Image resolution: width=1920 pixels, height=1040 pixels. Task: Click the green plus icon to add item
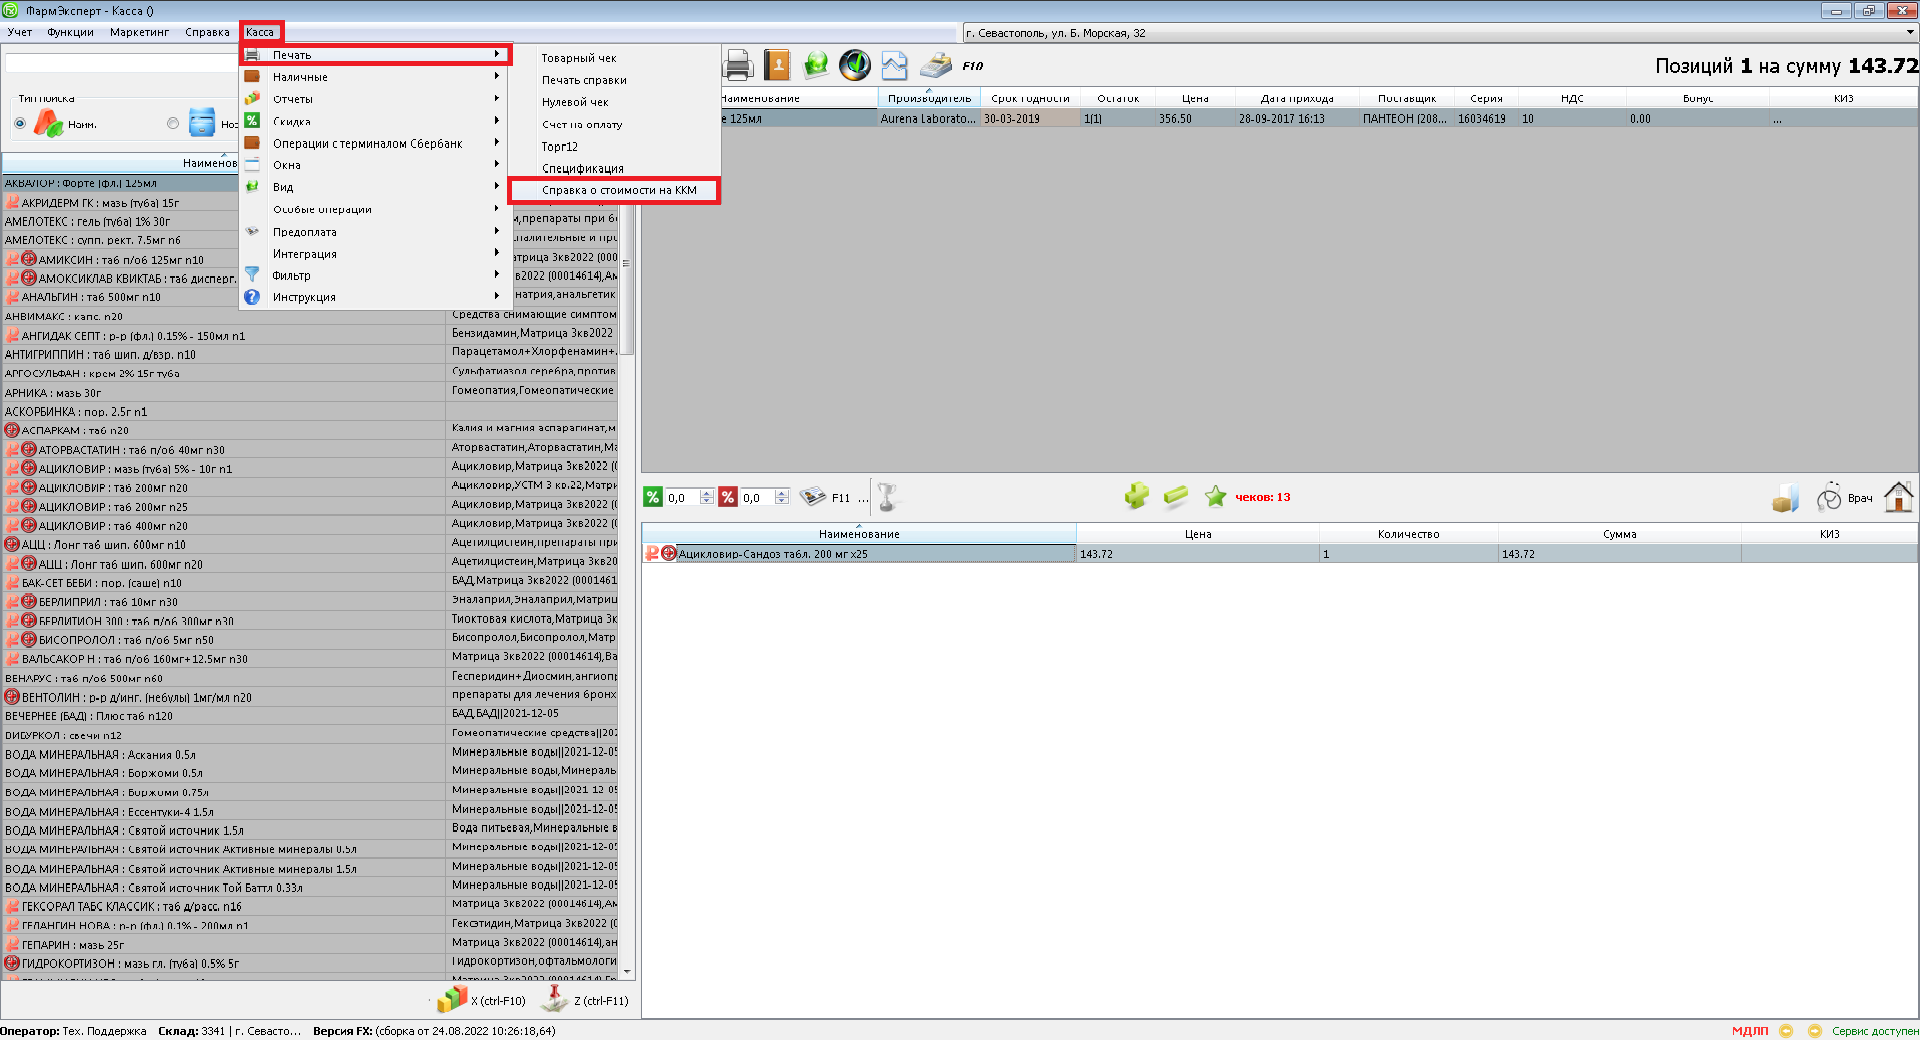click(1136, 497)
